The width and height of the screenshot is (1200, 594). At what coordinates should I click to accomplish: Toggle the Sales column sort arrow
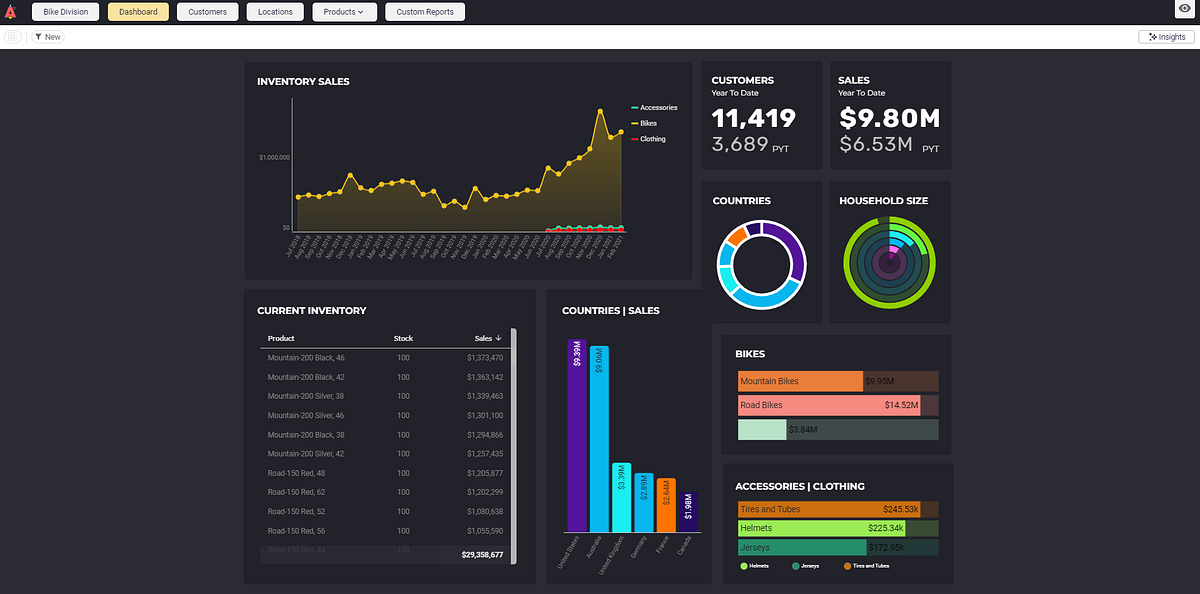coord(499,338)
